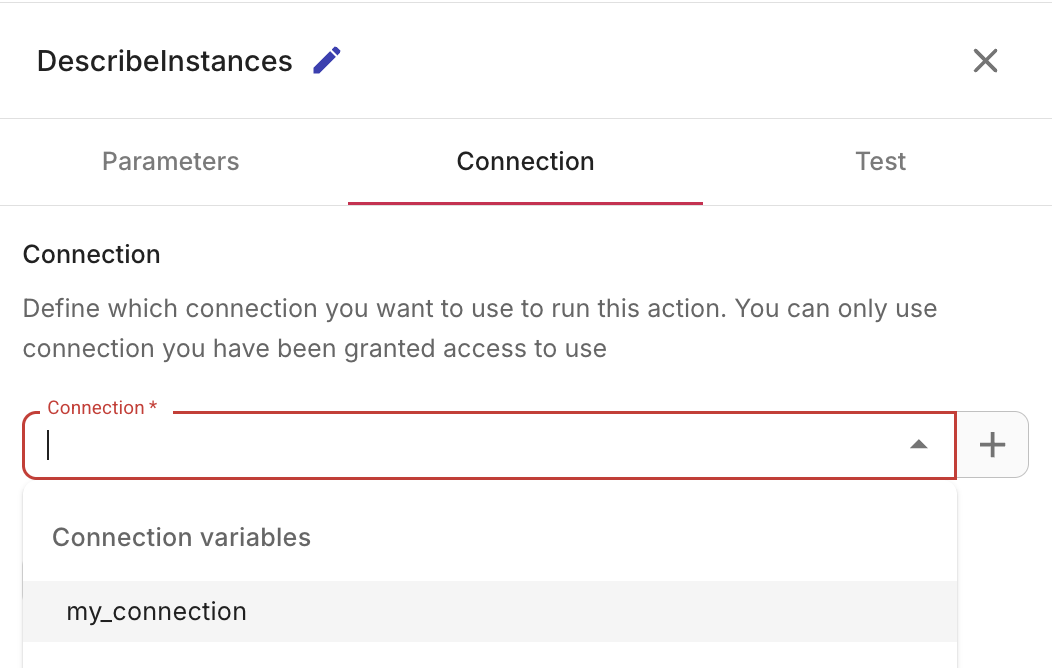The width and height of the screenshot is (1052, 668).
Task: Pick the my_connection connection variable
Action: 156,611
